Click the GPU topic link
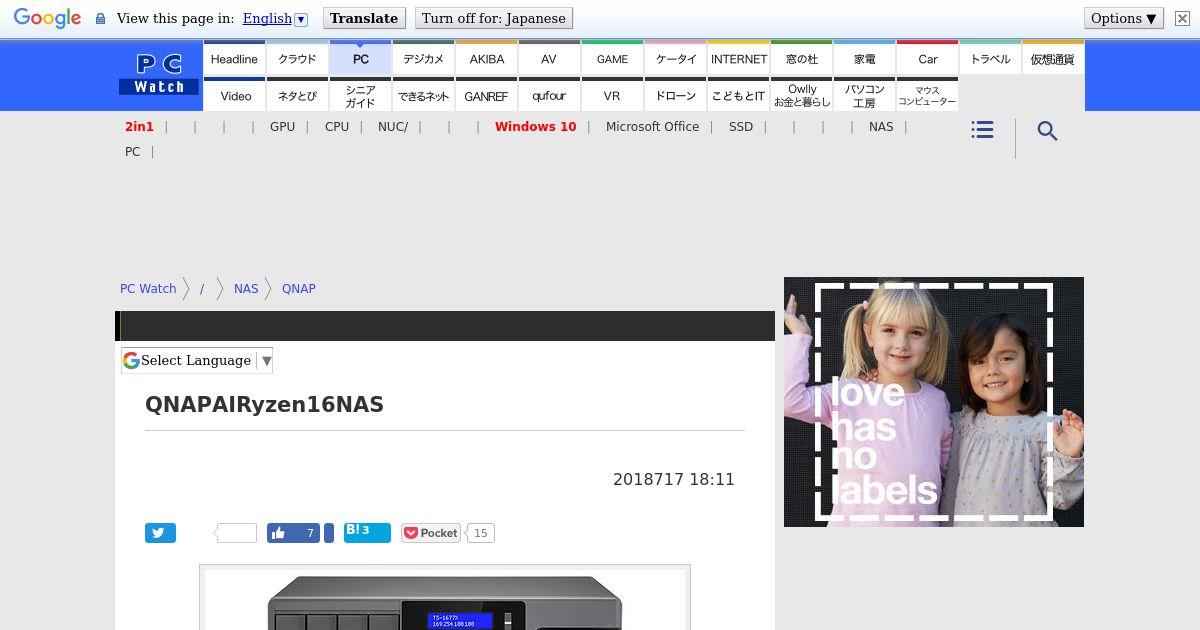This screenshot has height=630, width=1200. pos(282,127)
